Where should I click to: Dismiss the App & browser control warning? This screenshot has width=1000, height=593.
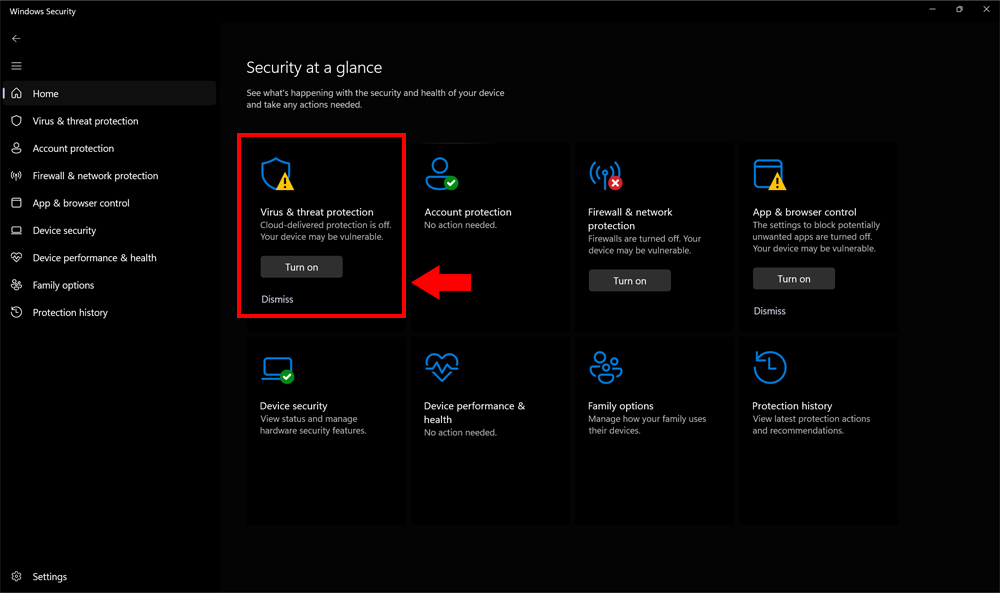769,311
